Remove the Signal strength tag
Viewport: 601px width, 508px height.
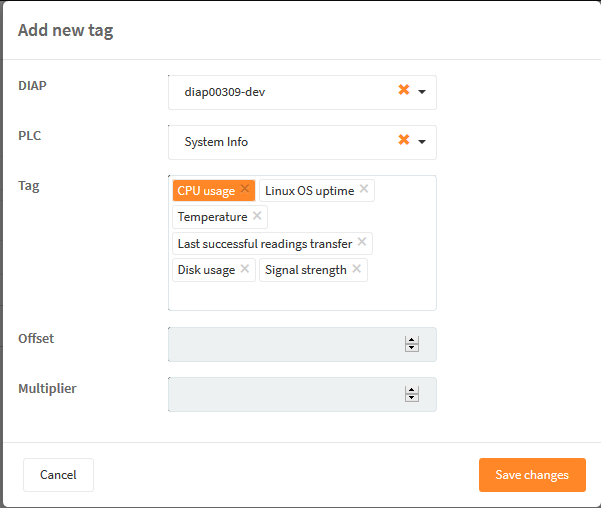tap(356, 269)
